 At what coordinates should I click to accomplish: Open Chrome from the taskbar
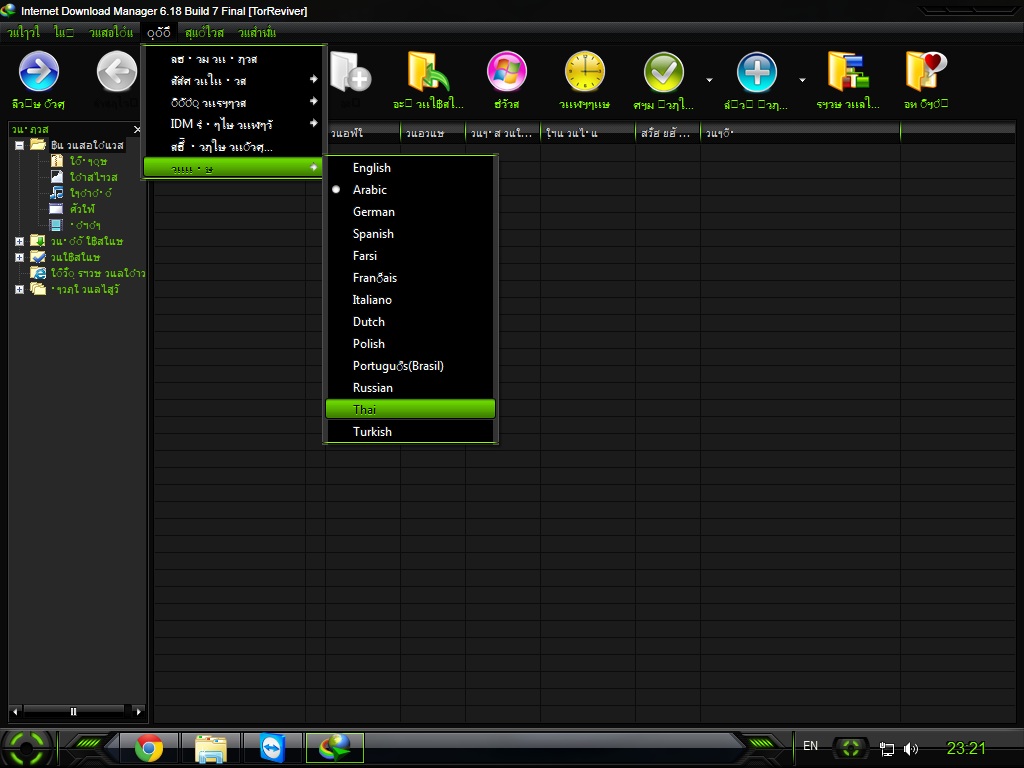[149, 748]
